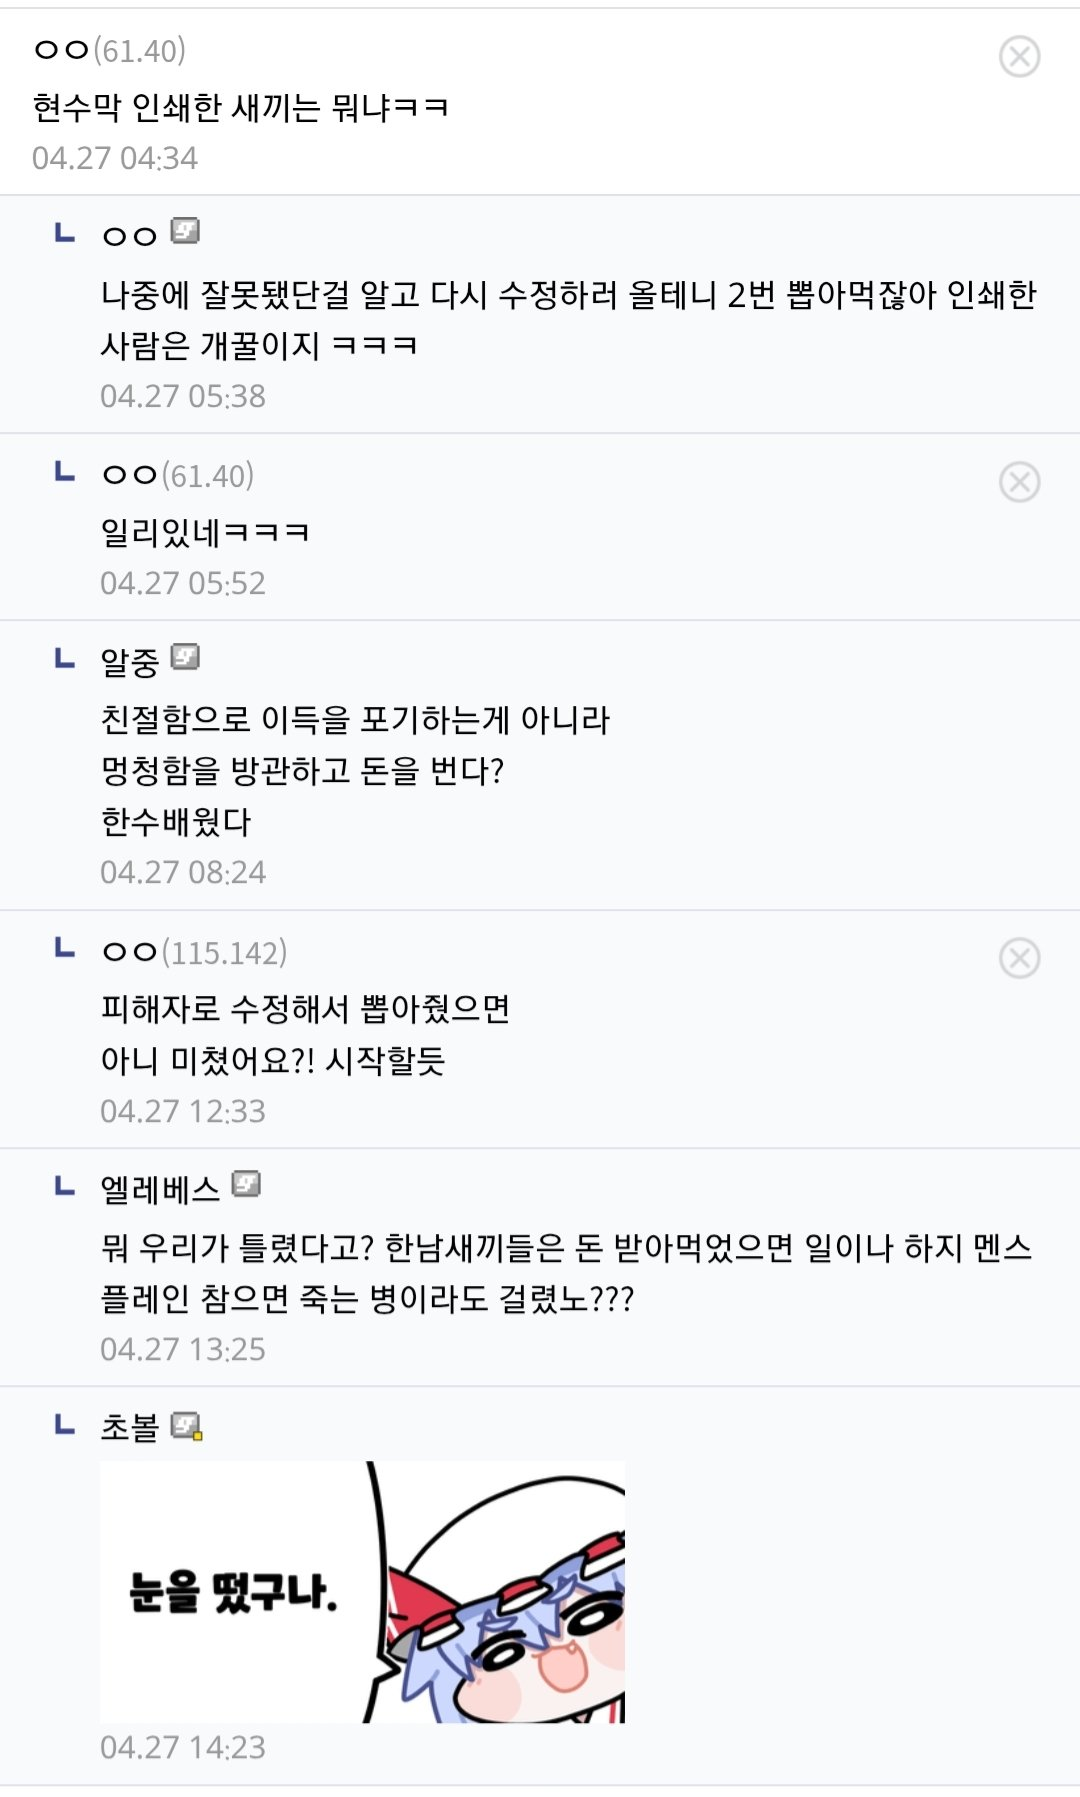Open the gallog badge next to 초볼

coord(186,1426)
